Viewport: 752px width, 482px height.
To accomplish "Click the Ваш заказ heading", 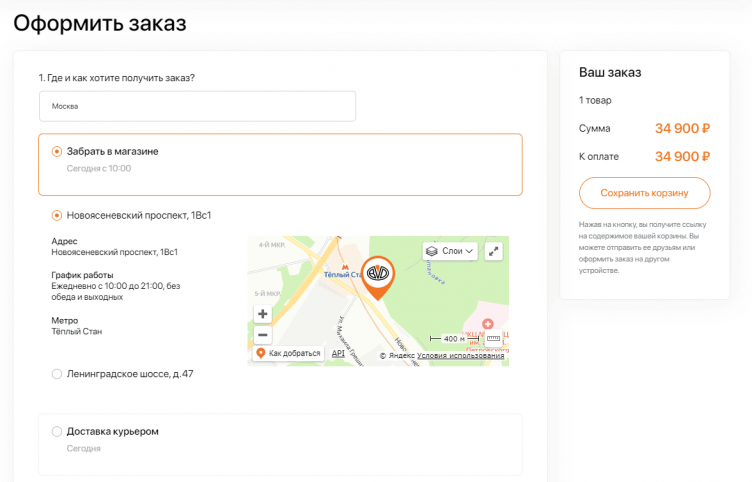I will click(x=610, y=72).
